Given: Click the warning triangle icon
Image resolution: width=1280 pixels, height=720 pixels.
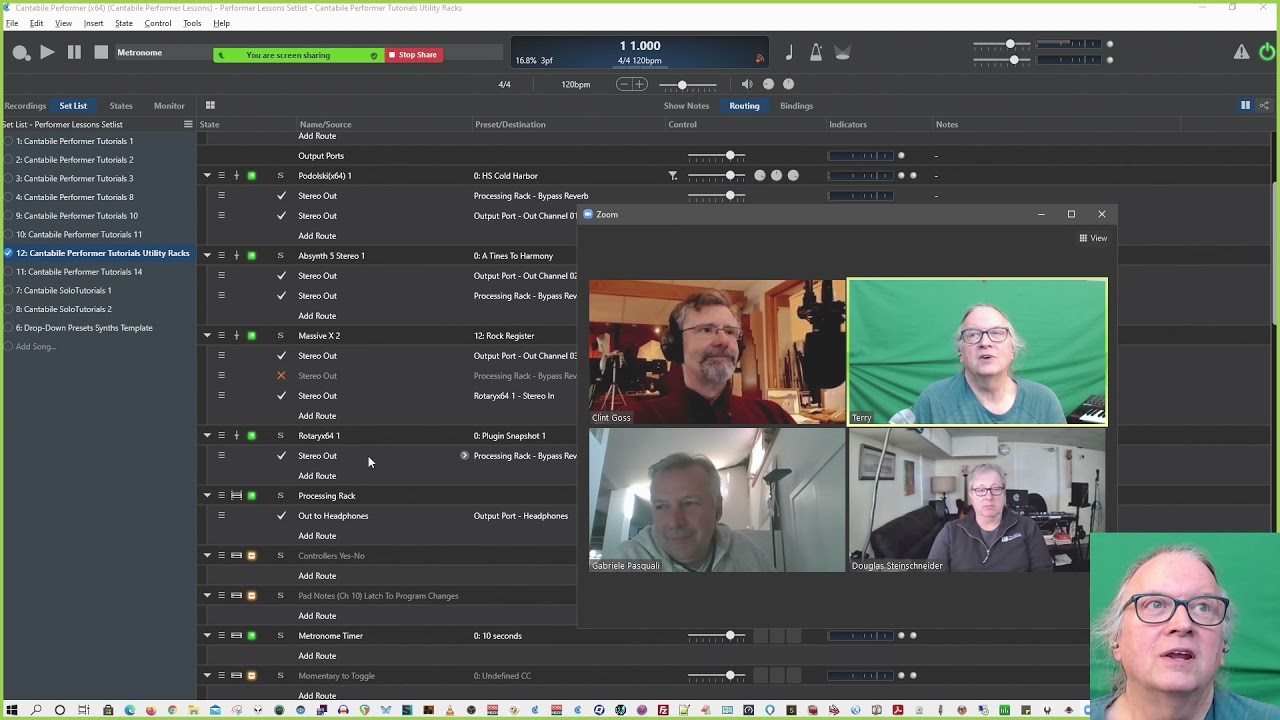Looking at the screenshot, I should click(1241, 52).
